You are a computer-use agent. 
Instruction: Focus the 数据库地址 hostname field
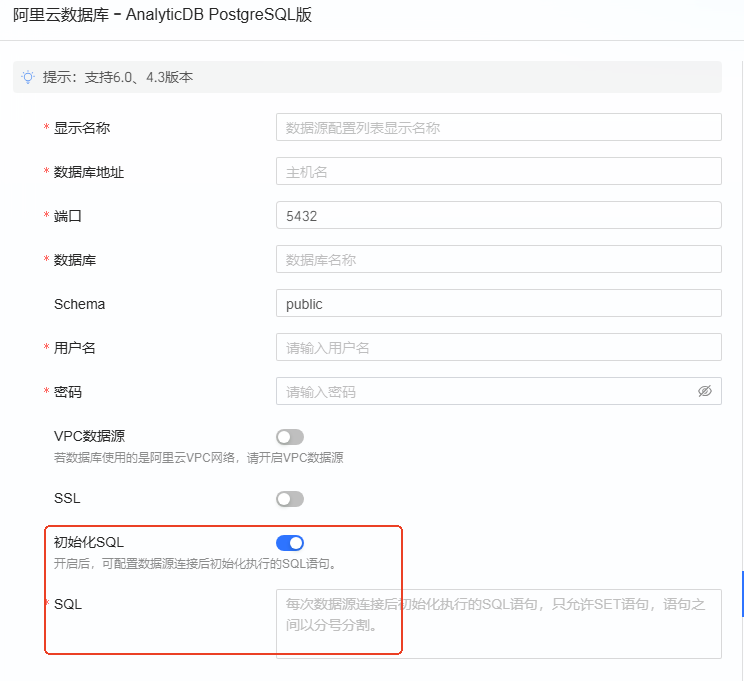498,171
